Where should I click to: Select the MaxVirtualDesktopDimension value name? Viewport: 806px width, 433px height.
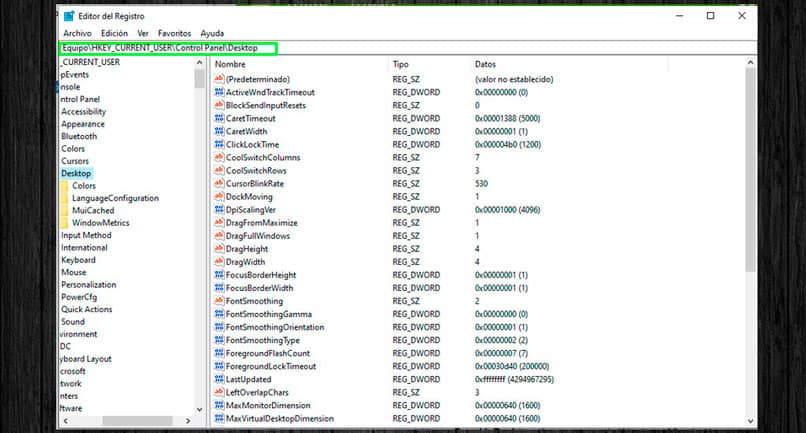click(280, 419)
